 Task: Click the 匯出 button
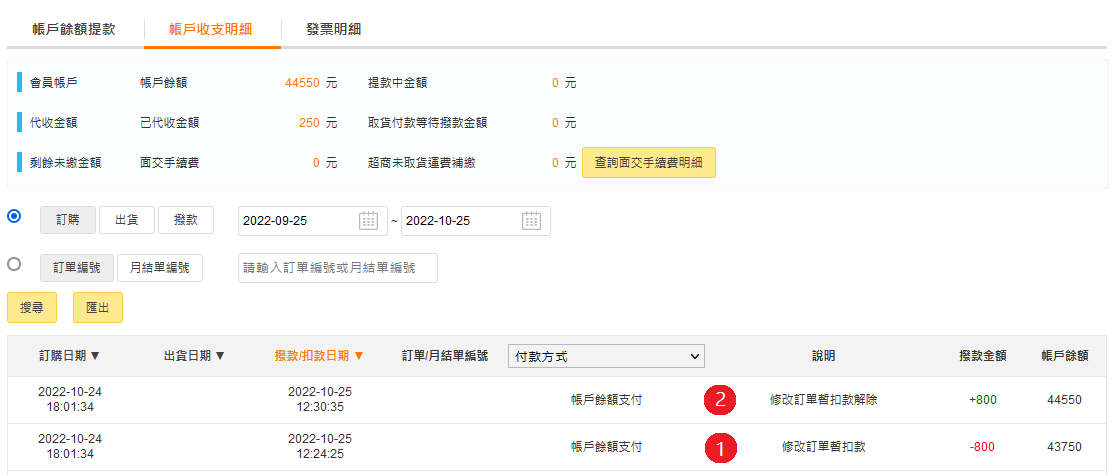98,308
